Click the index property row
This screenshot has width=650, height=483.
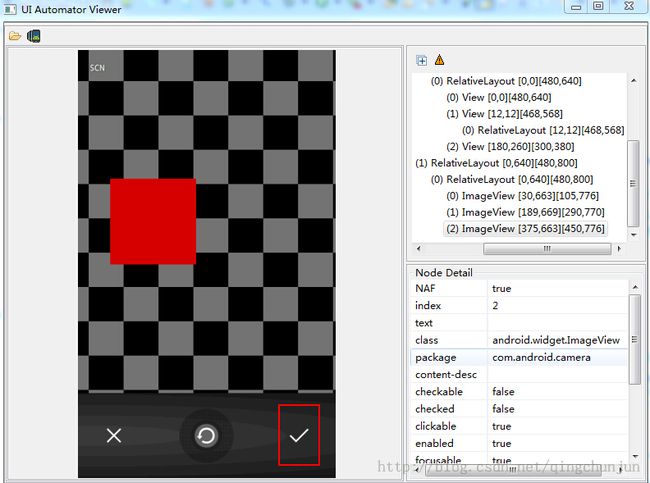coord(519,306)
